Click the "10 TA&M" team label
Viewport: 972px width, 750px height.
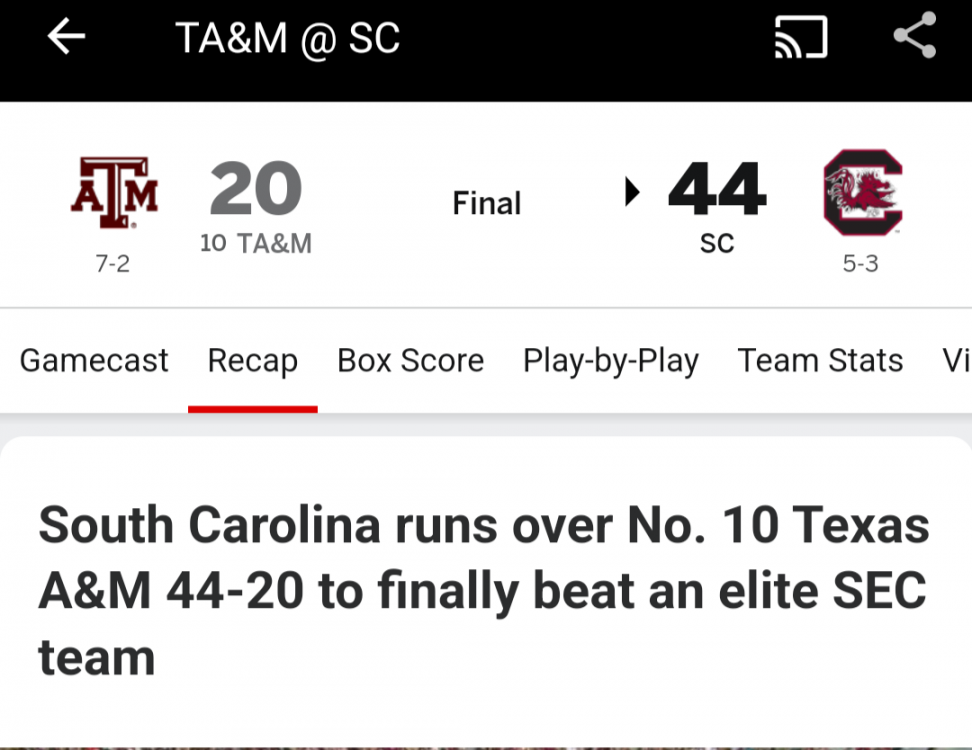coord(256,243)
